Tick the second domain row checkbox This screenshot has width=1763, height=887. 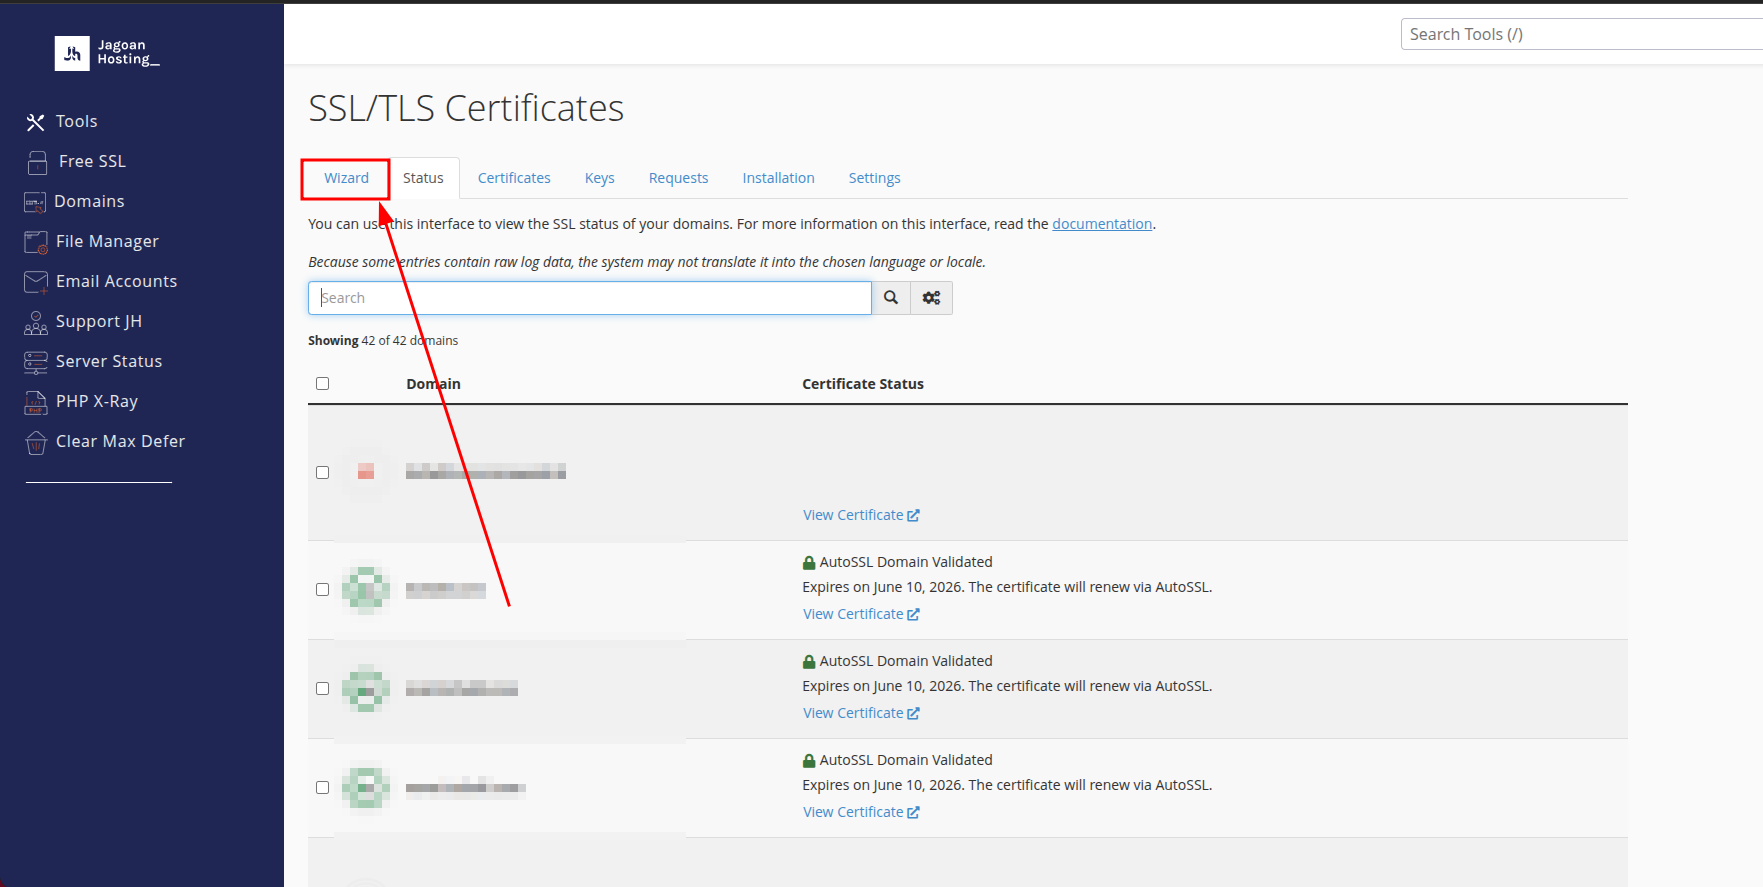[x=322, y=590]
